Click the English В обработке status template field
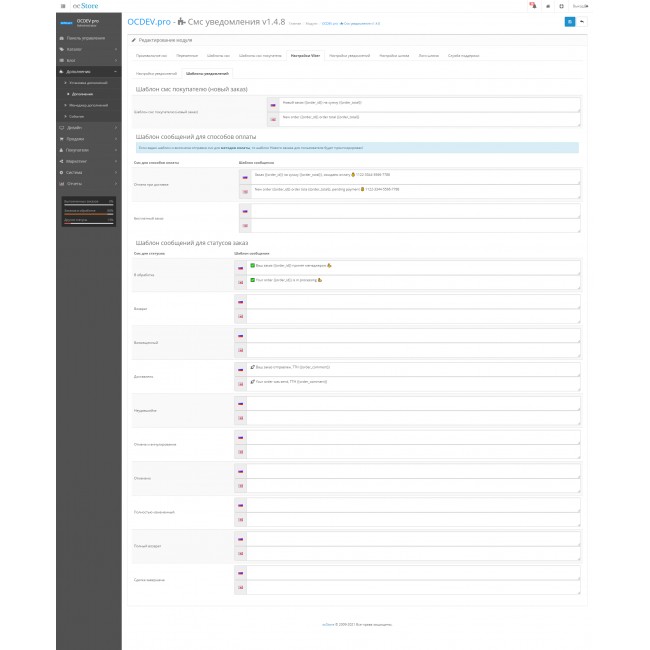650x650 pixels. pyautogui.click(x=410, y=280)
